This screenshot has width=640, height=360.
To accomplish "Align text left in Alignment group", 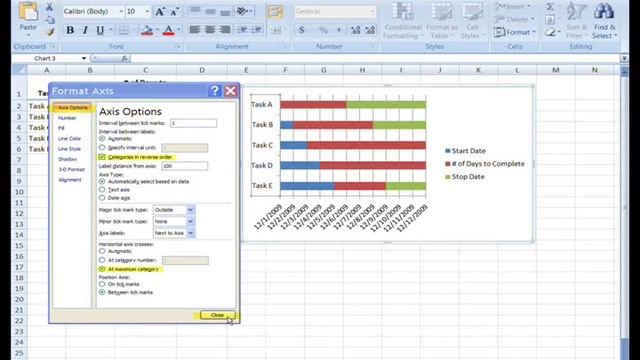I will coord(195,30).
